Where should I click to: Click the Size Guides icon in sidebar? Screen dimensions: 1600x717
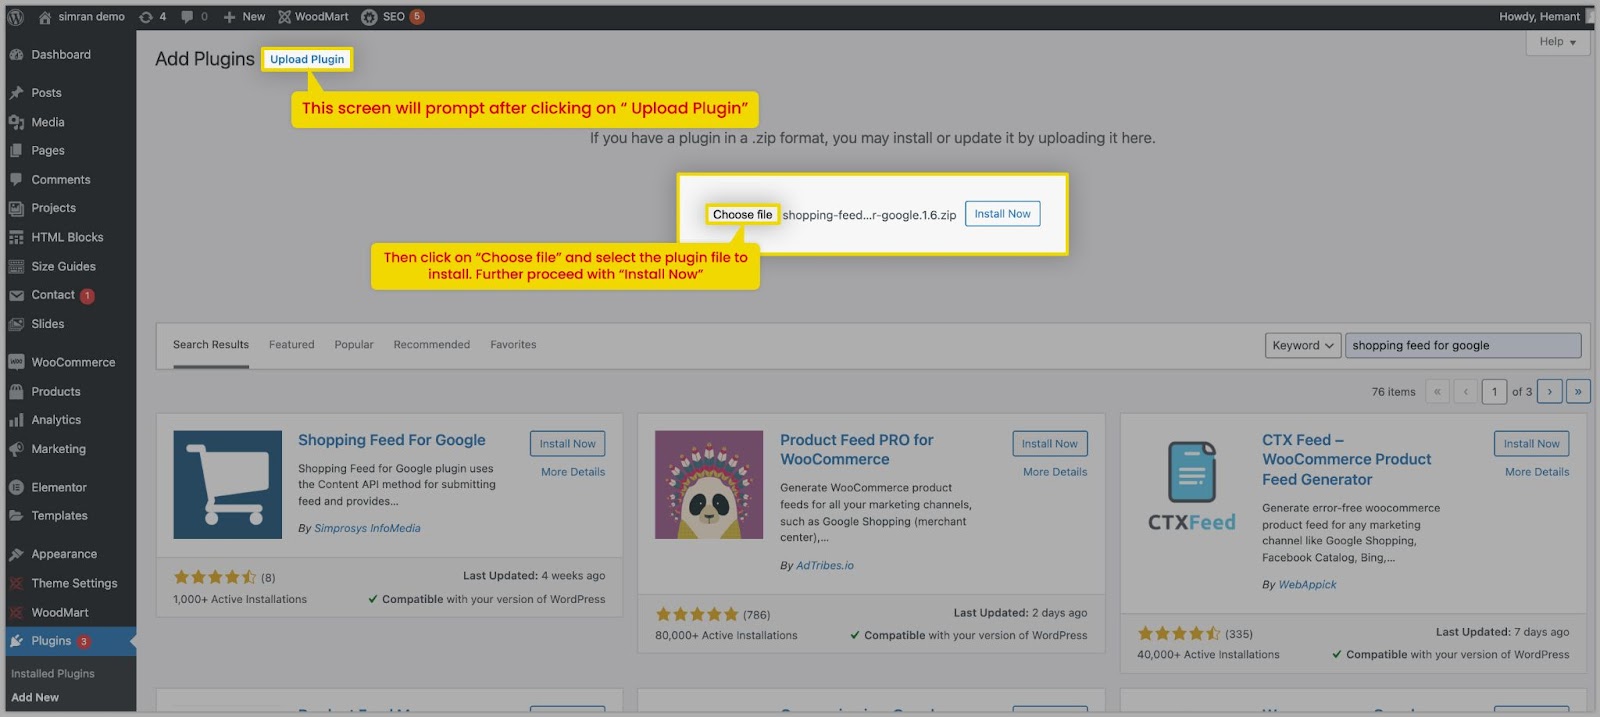coord(16,266)
